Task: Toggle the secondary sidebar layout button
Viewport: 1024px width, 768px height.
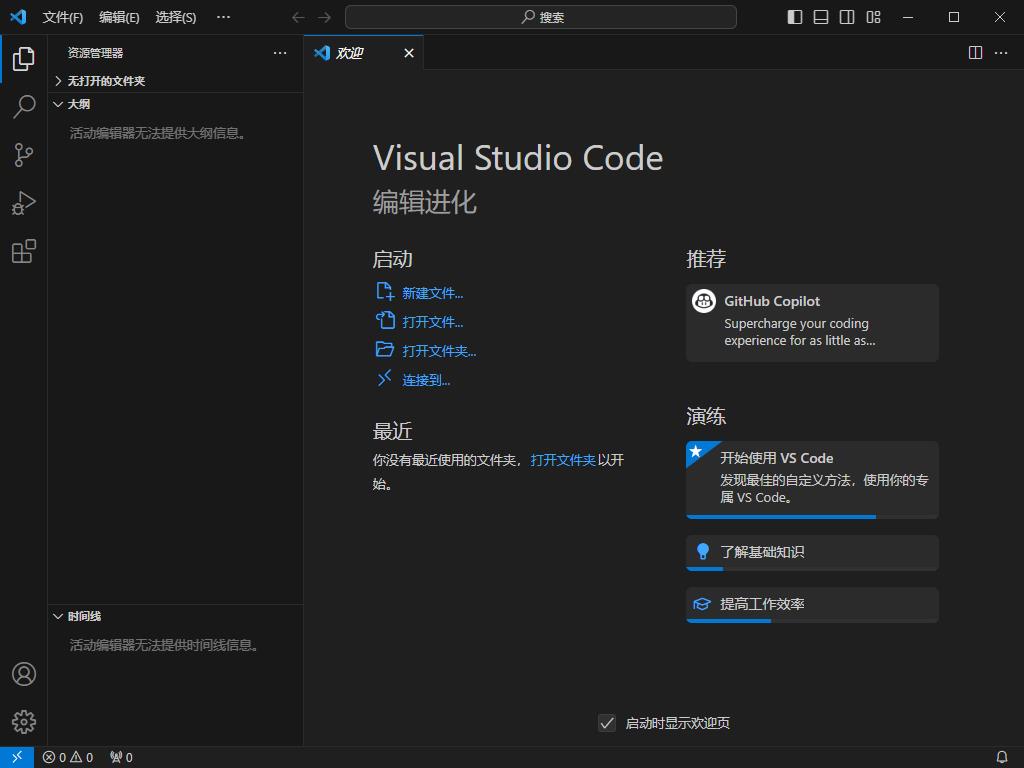Action: click(847, 17)
